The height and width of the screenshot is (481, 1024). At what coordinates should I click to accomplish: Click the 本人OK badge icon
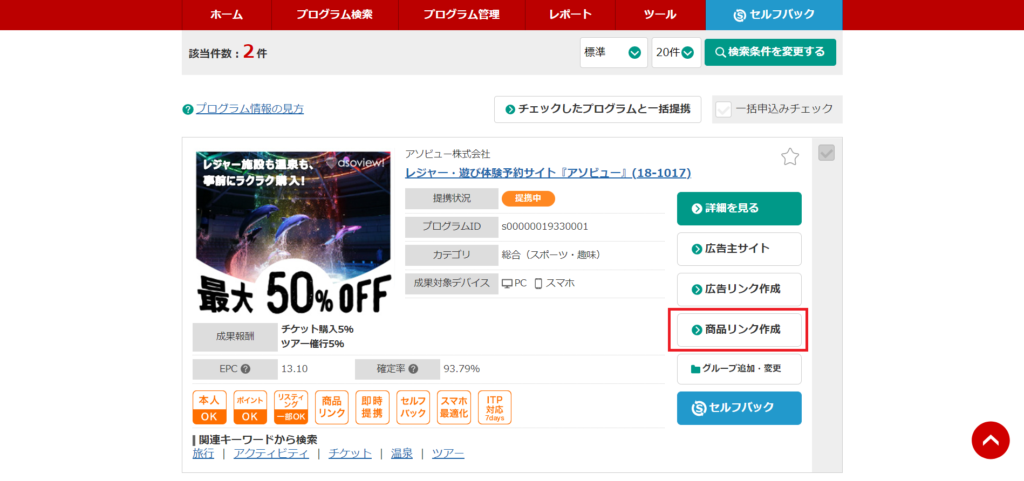tap(209, 407)
